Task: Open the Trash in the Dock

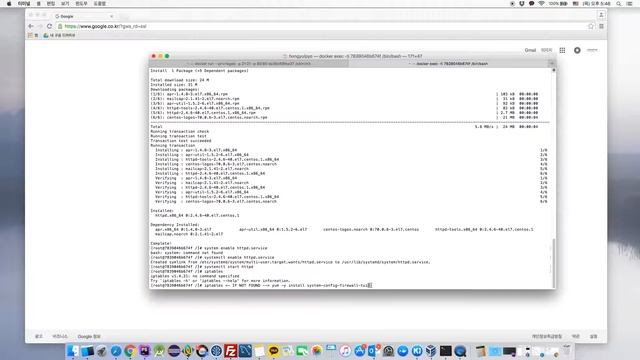Action: coord(567,351)
